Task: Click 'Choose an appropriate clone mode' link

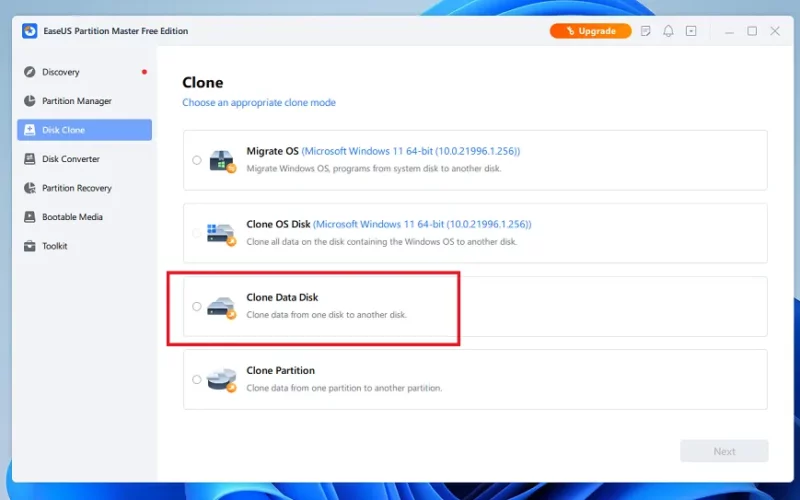Action: [259, 103]
